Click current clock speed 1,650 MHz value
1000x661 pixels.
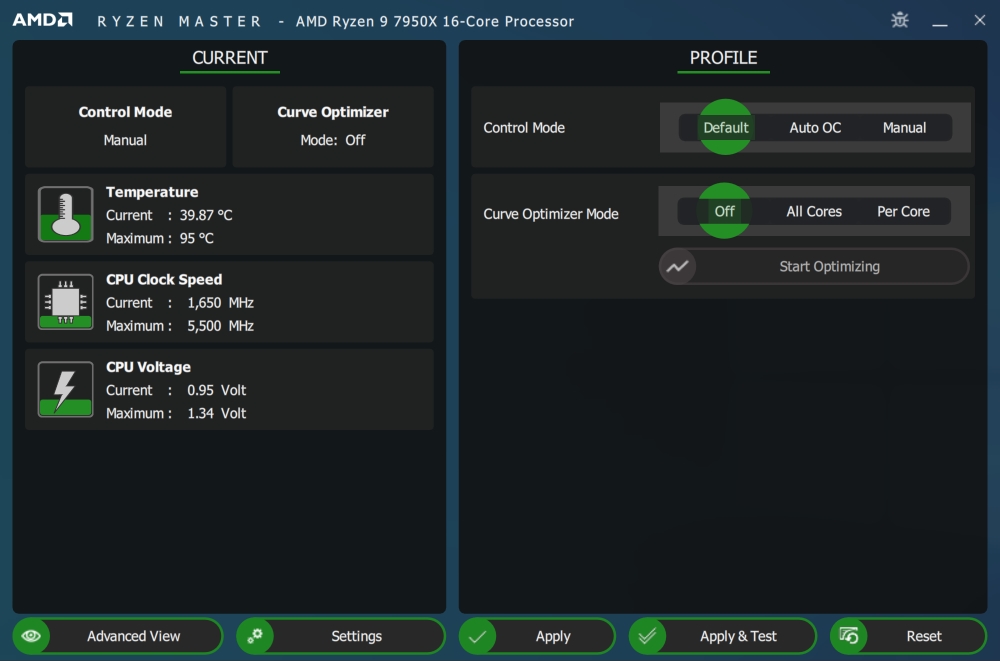coord(221,303)
